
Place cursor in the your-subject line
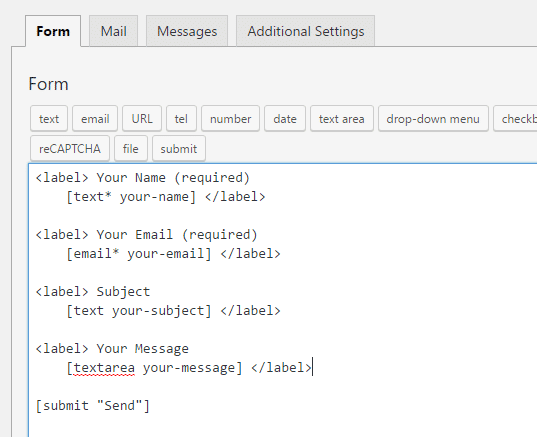173,311
